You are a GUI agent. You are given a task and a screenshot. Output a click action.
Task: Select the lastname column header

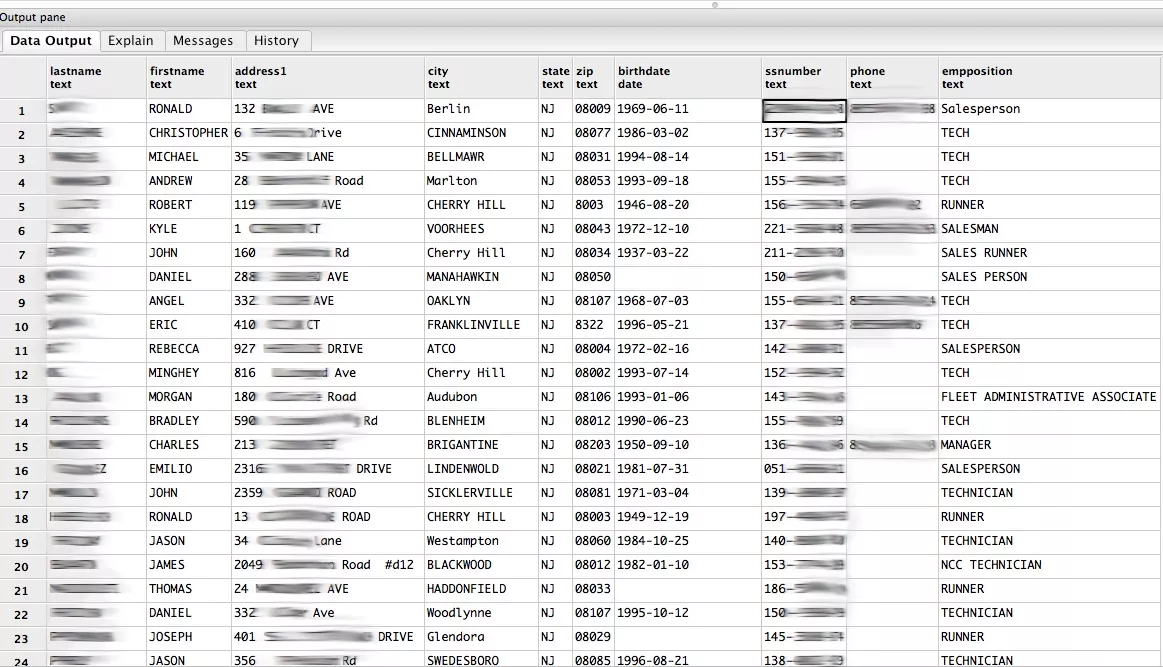tap(96, 77)
